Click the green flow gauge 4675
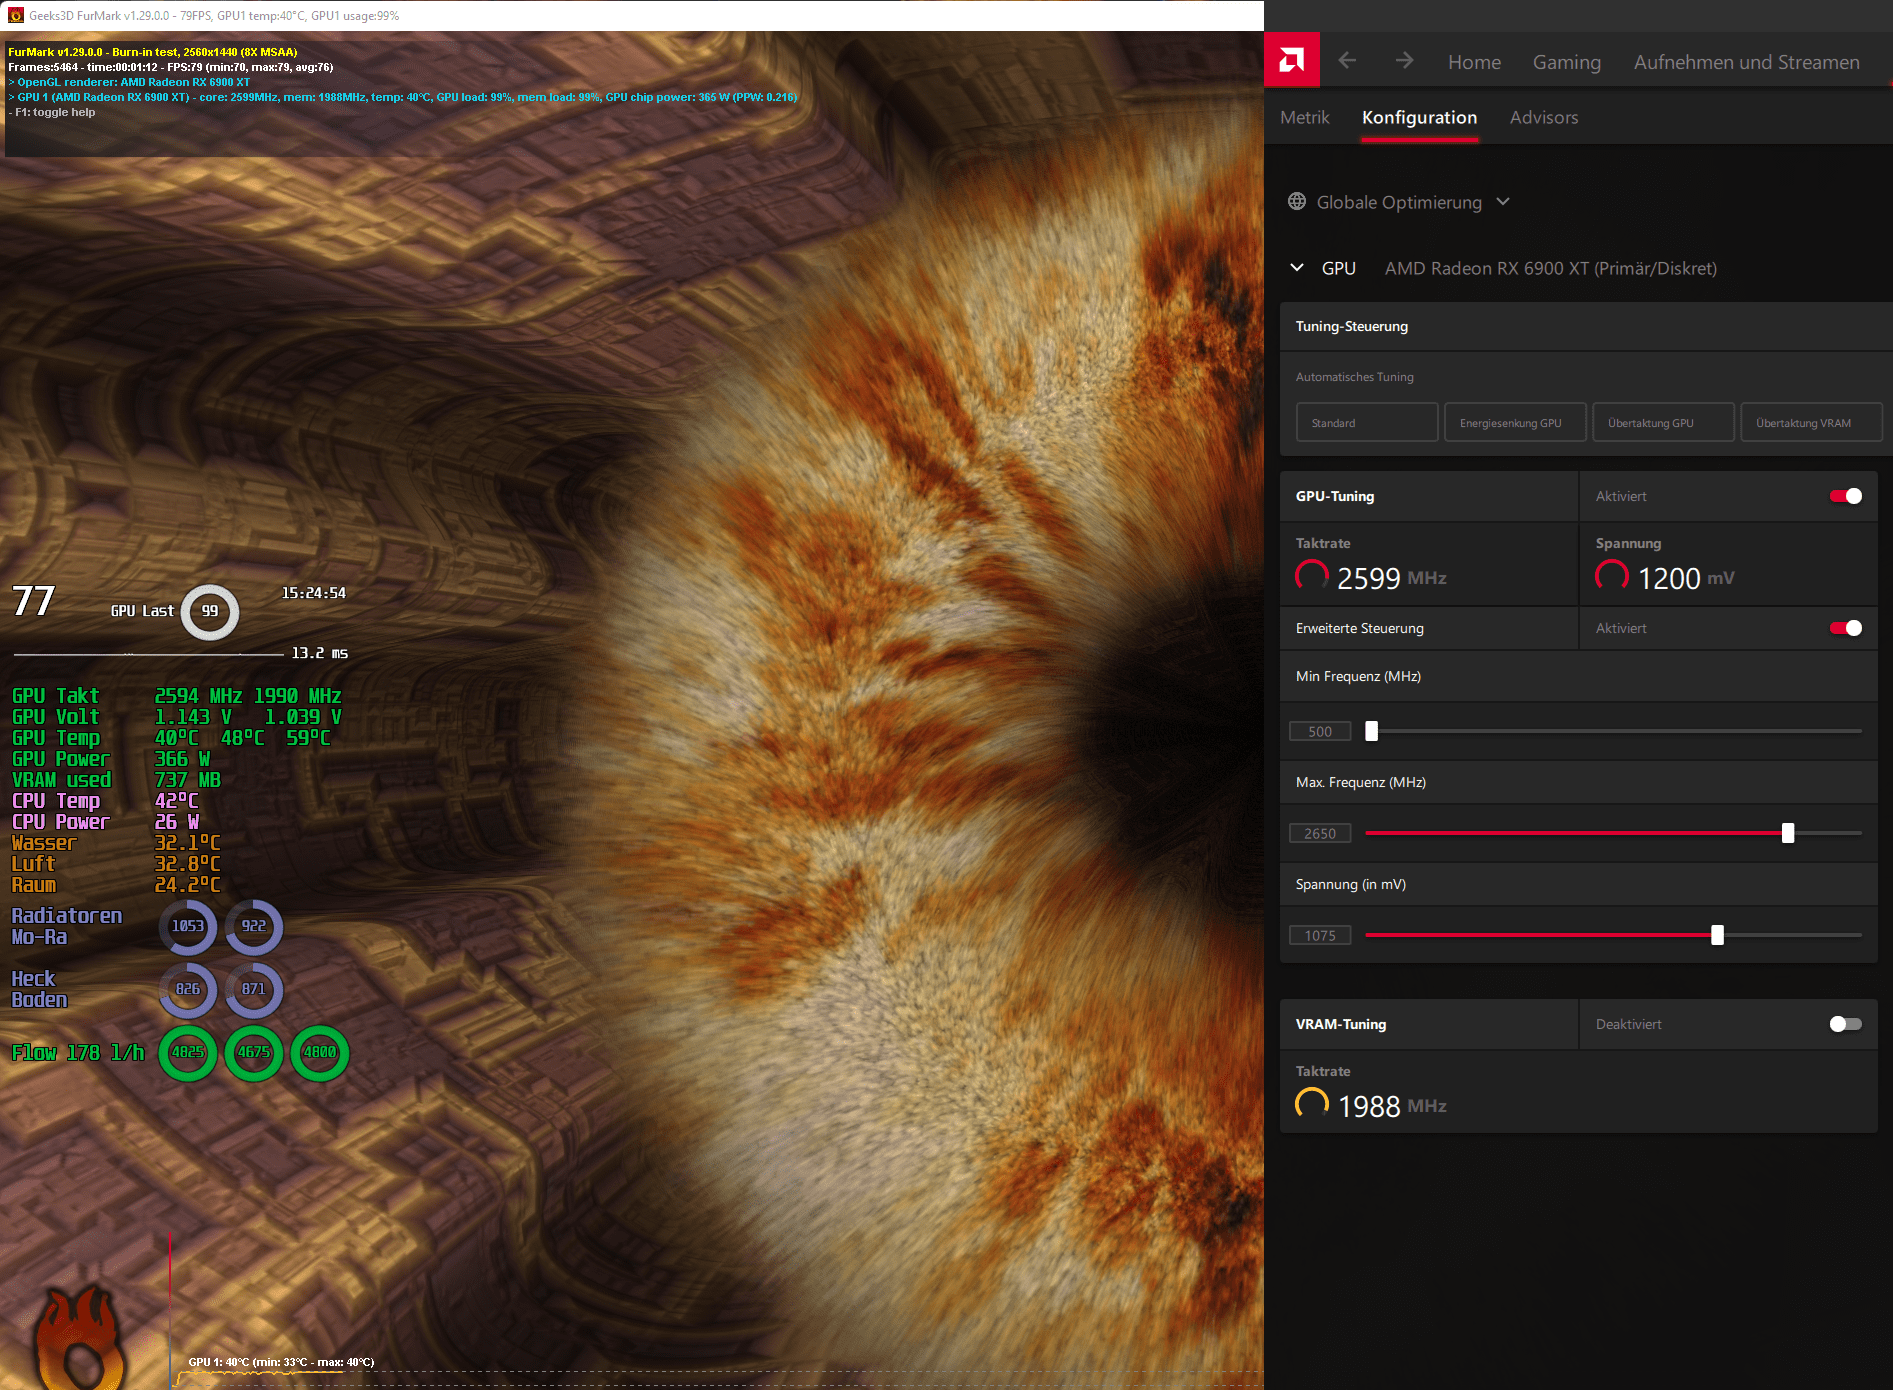Screen dimensions: 1893x1390 [254, 1052]
